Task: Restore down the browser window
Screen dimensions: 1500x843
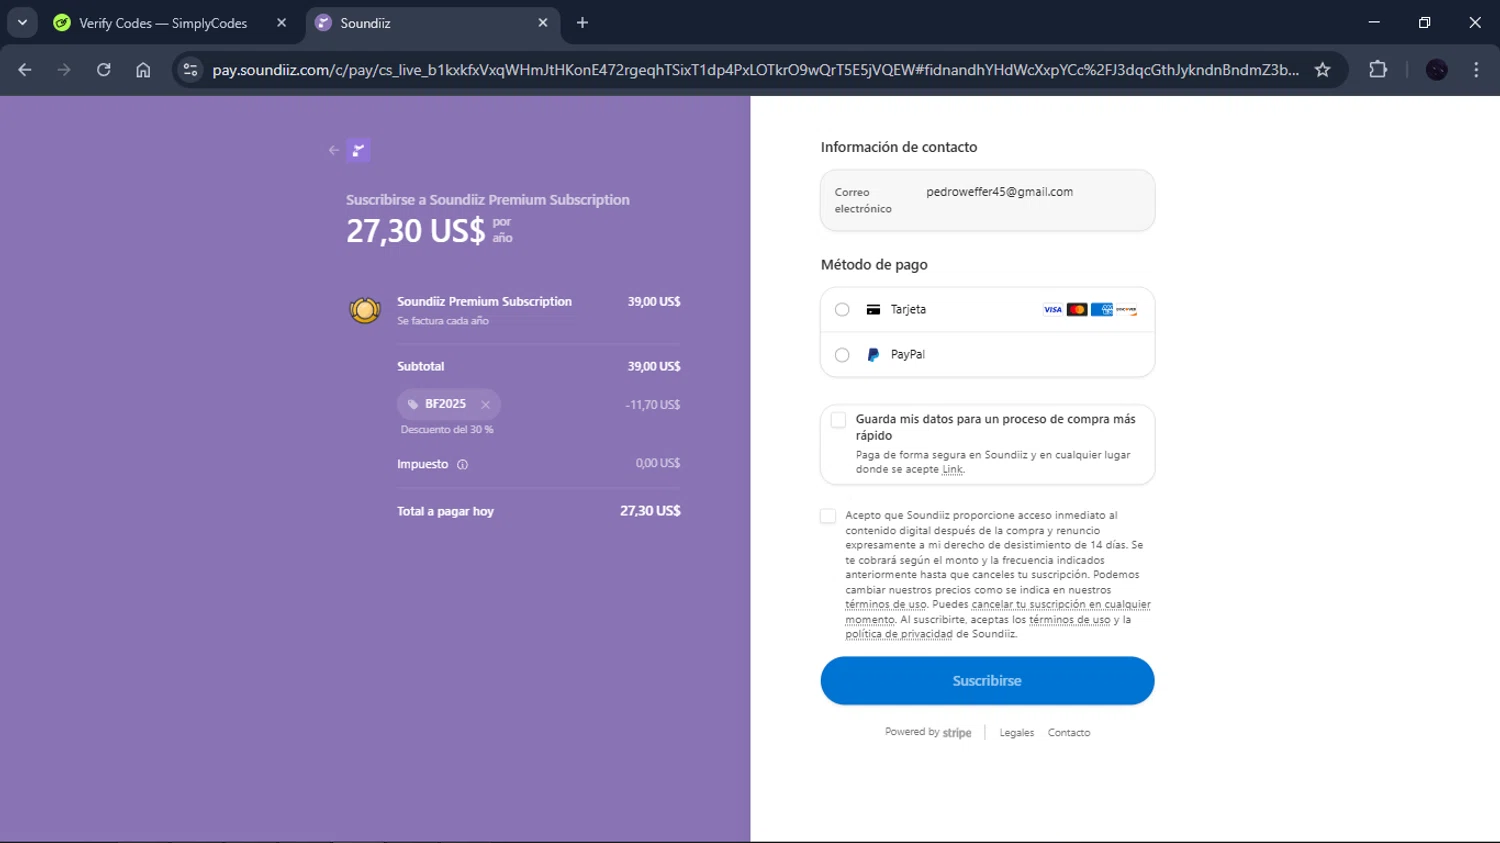Action: coord(1424,22)
